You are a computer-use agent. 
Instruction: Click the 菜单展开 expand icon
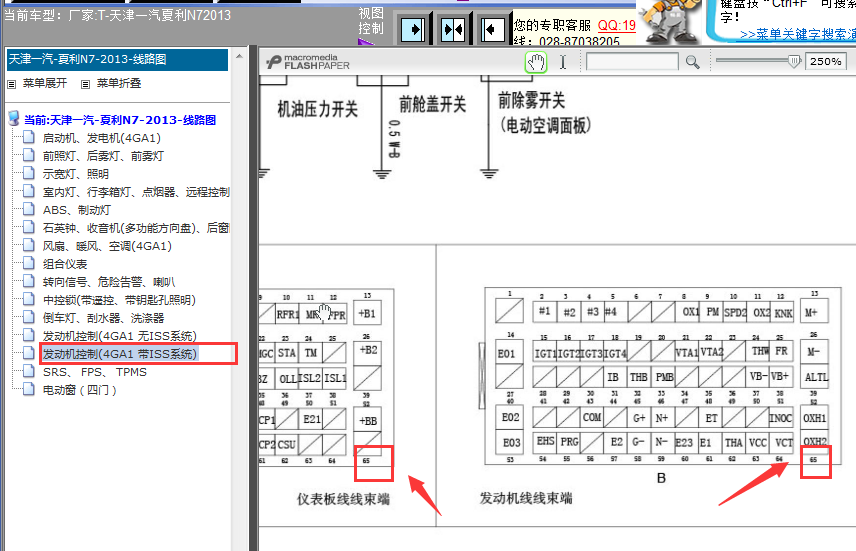pos(11,84)
